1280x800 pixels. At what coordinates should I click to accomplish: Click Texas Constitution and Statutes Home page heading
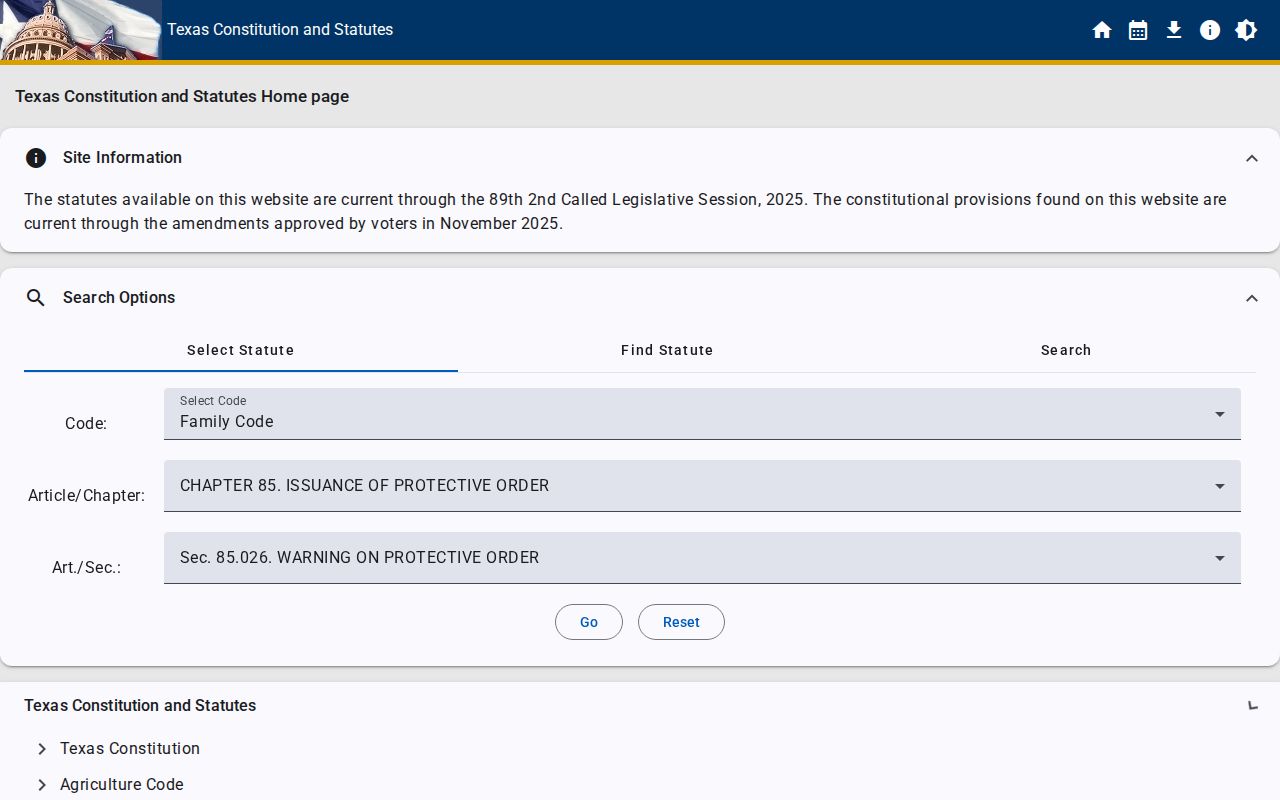tap(182, 97)
